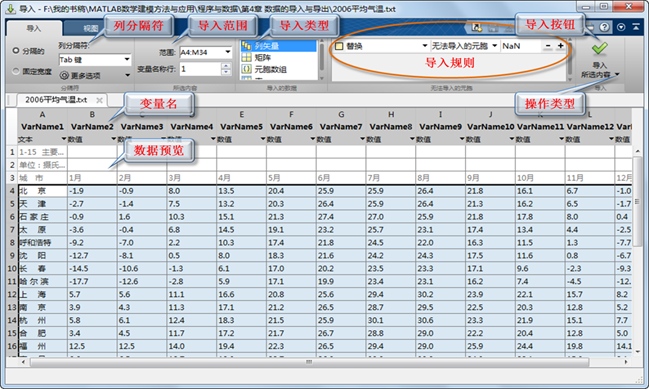Open the 范围 A4:M34 range dropdown arrow
Image resolution: width=649 pixels, height=389 pixels.
point(228,52)
